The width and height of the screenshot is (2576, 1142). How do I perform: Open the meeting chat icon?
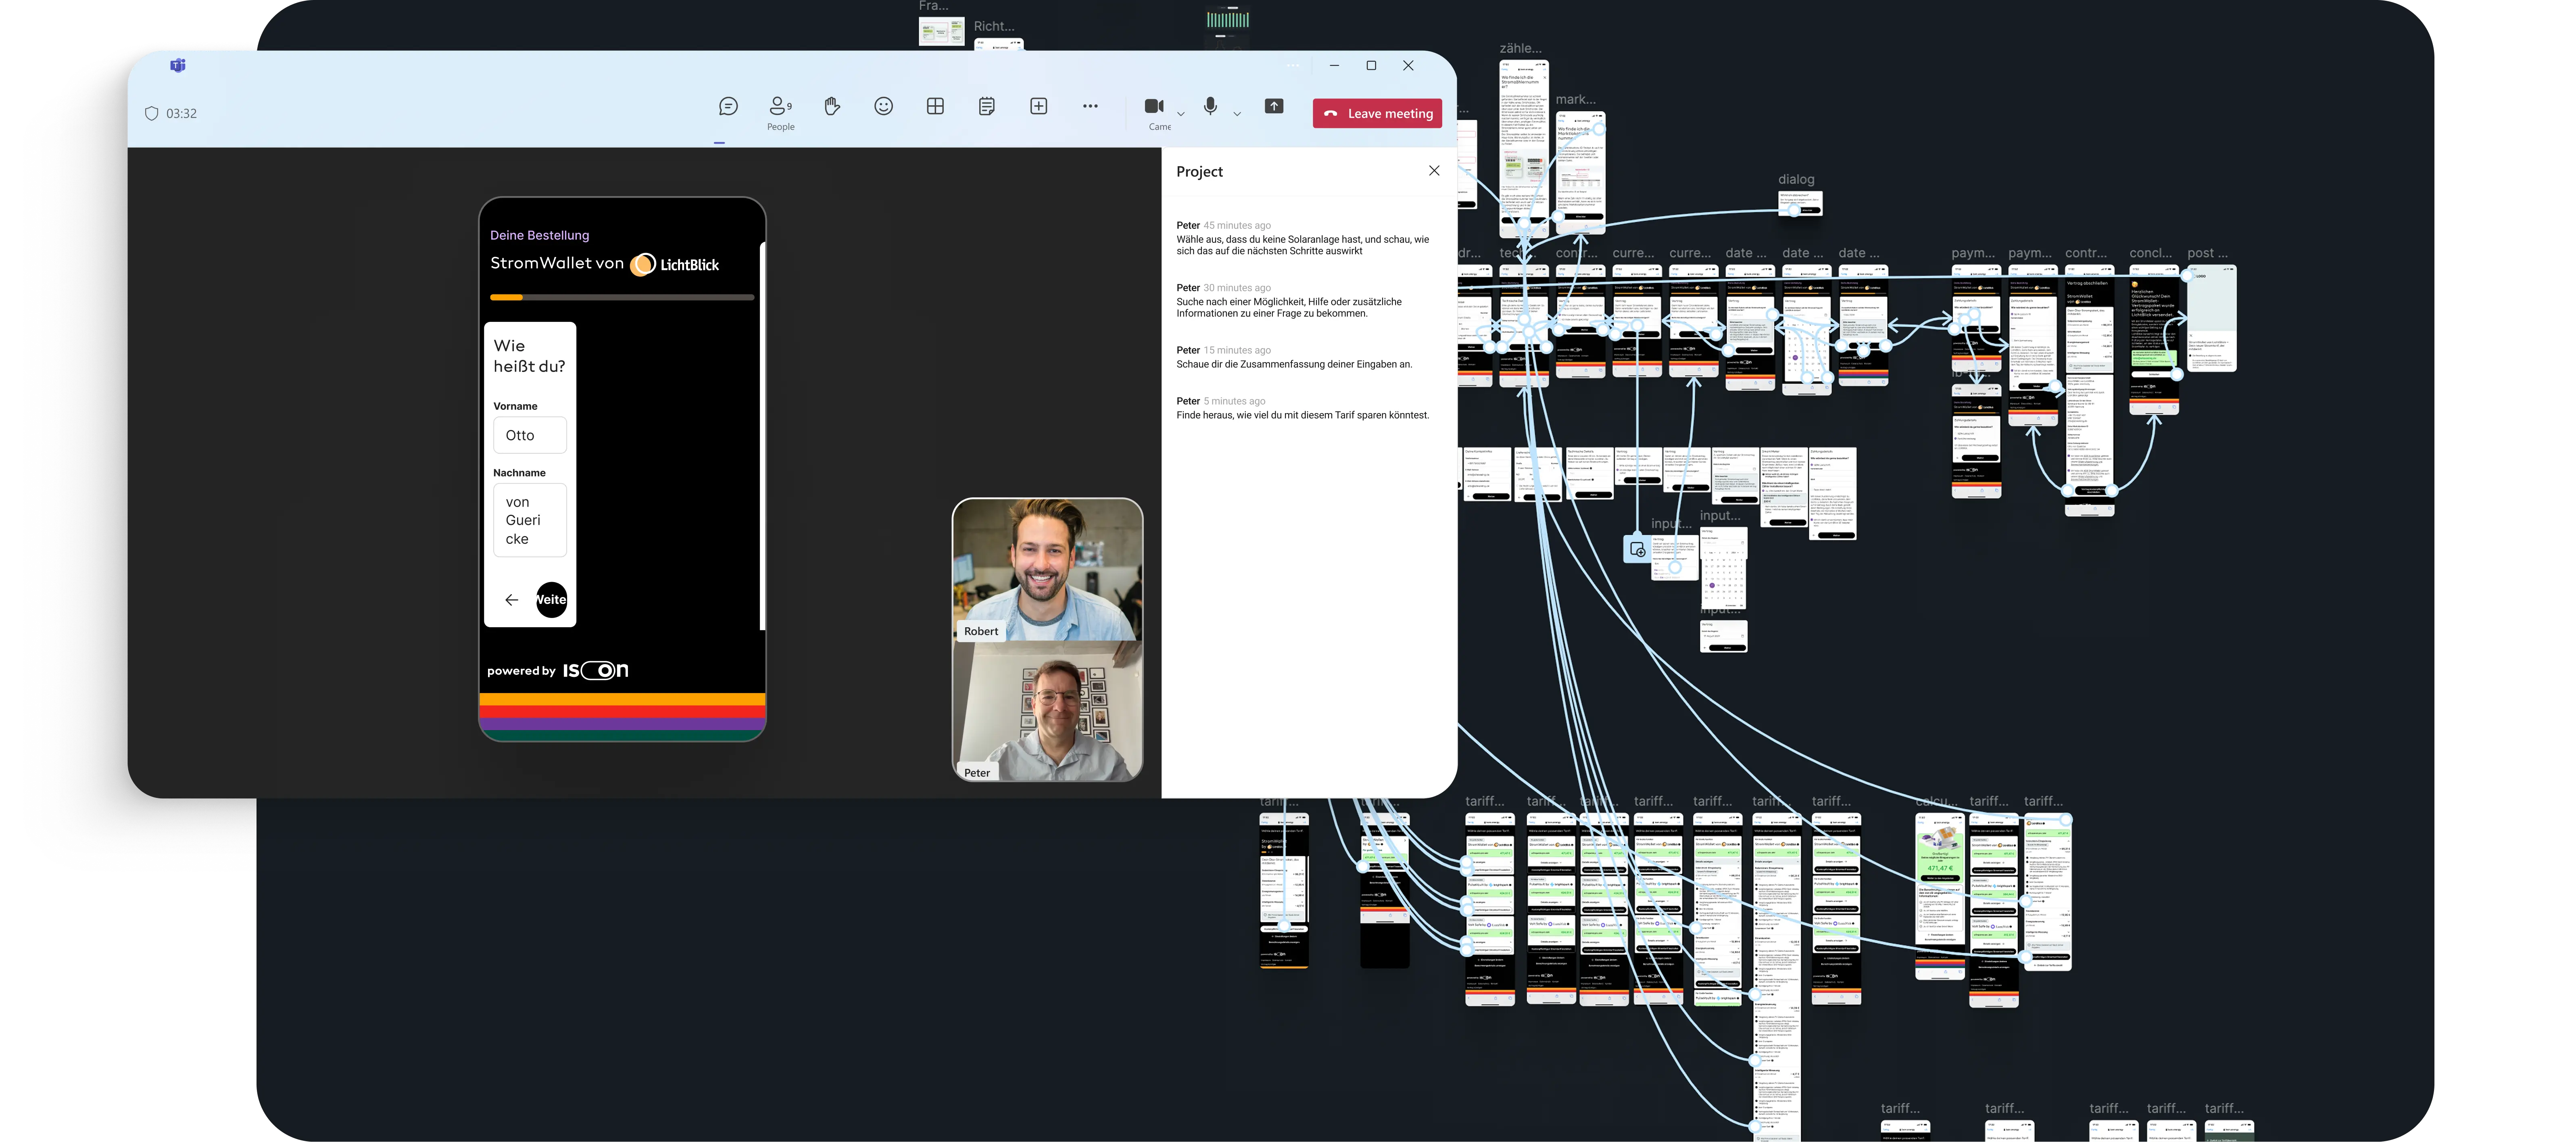728,106
